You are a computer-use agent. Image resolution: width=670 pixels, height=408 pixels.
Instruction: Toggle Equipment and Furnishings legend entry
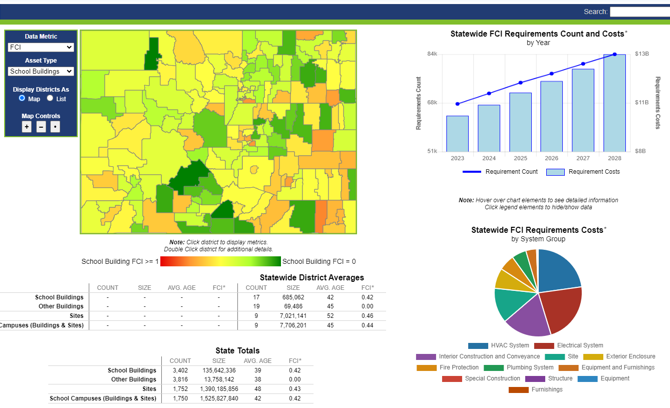[606, 367]
